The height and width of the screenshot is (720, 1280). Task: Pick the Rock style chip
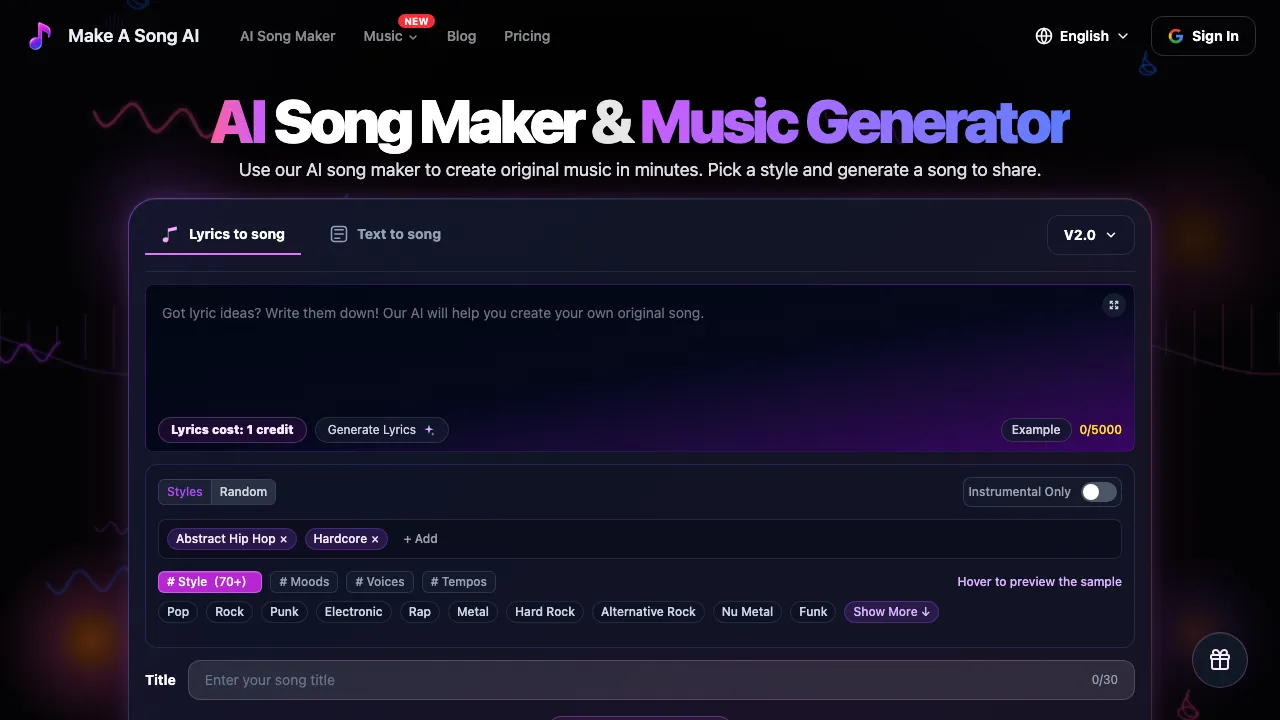click(229, 612)
